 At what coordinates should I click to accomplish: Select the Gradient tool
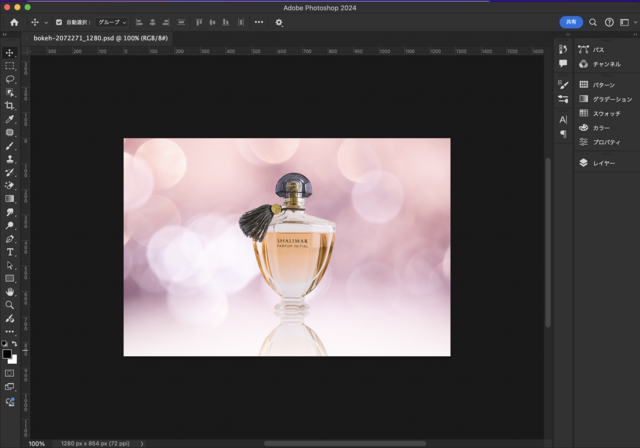tap(10, 199)
